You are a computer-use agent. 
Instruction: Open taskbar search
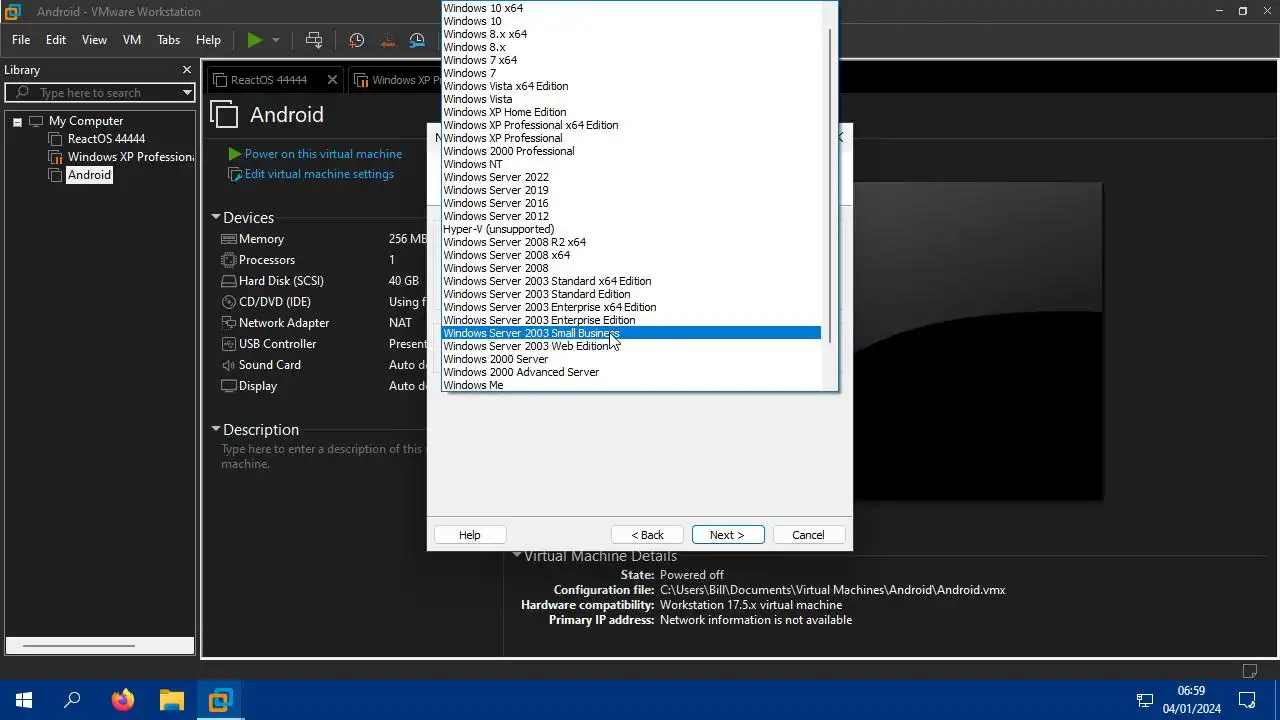[x=72, y=700]
